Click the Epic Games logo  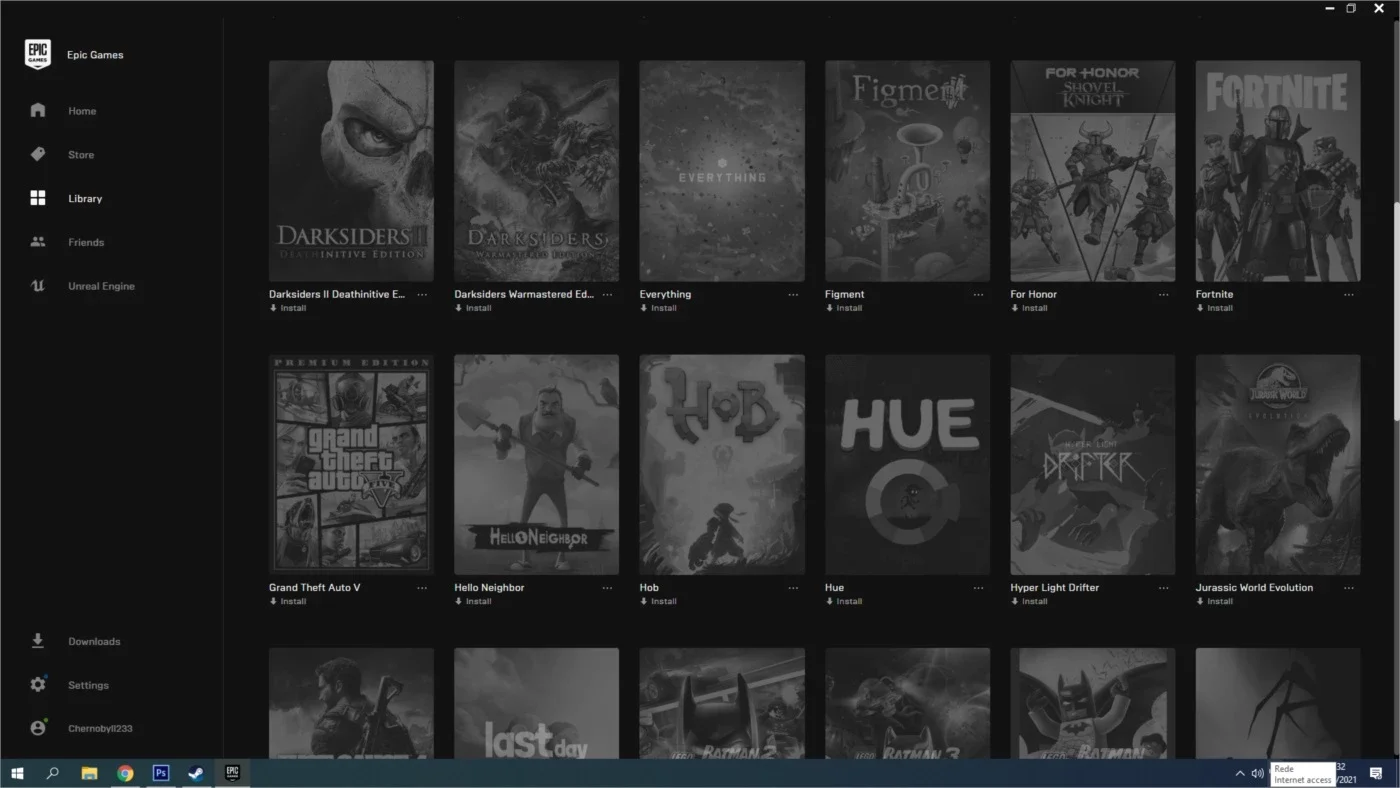[38, 55]
